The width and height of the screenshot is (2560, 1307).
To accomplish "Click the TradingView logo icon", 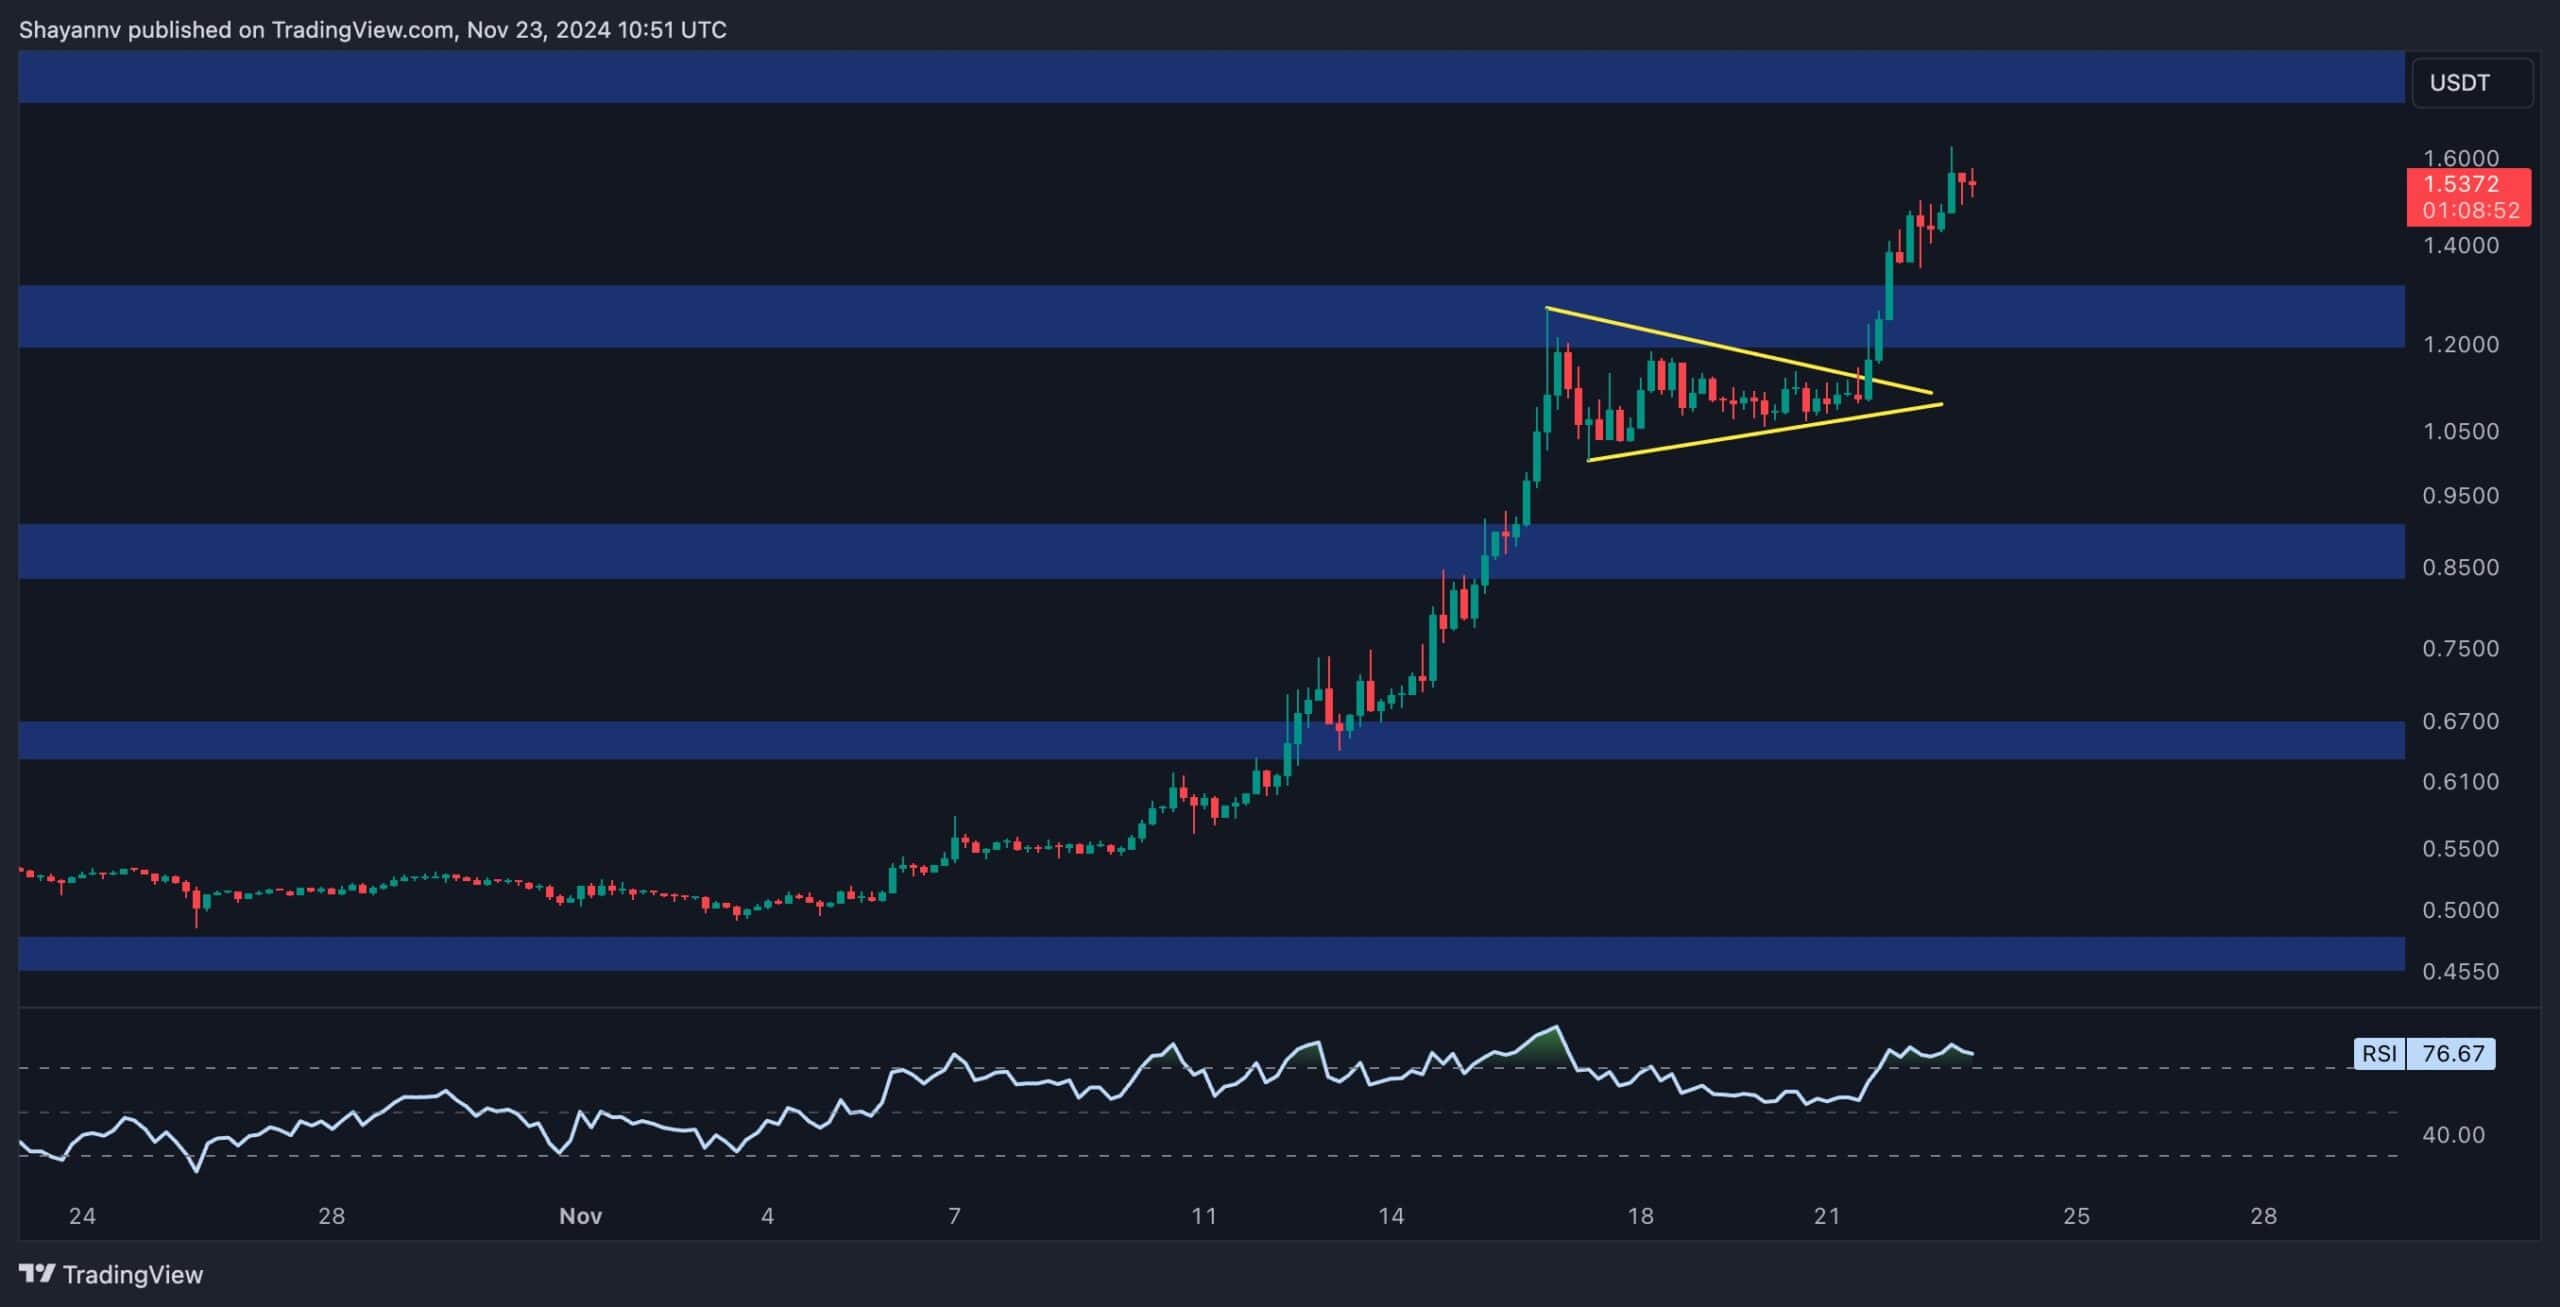I will [x=37, y=1274].
